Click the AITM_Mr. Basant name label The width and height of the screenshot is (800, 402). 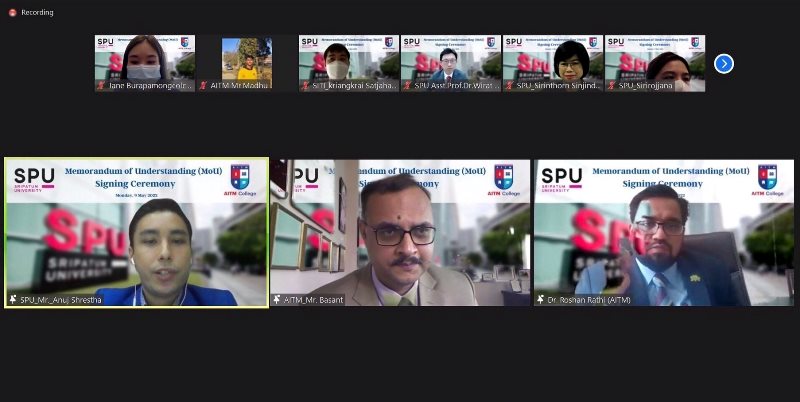pyautogui.click(x=313, y=300)
